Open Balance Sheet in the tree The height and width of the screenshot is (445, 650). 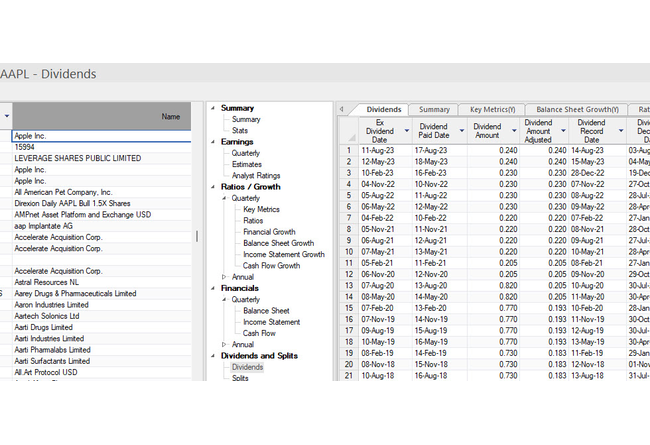[266, 311]
